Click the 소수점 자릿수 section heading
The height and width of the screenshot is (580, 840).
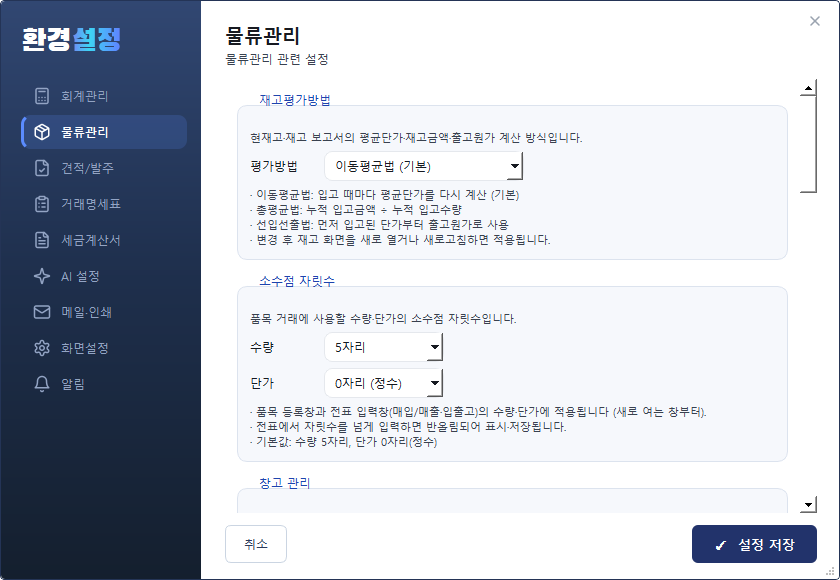click(x=297, y=281)
